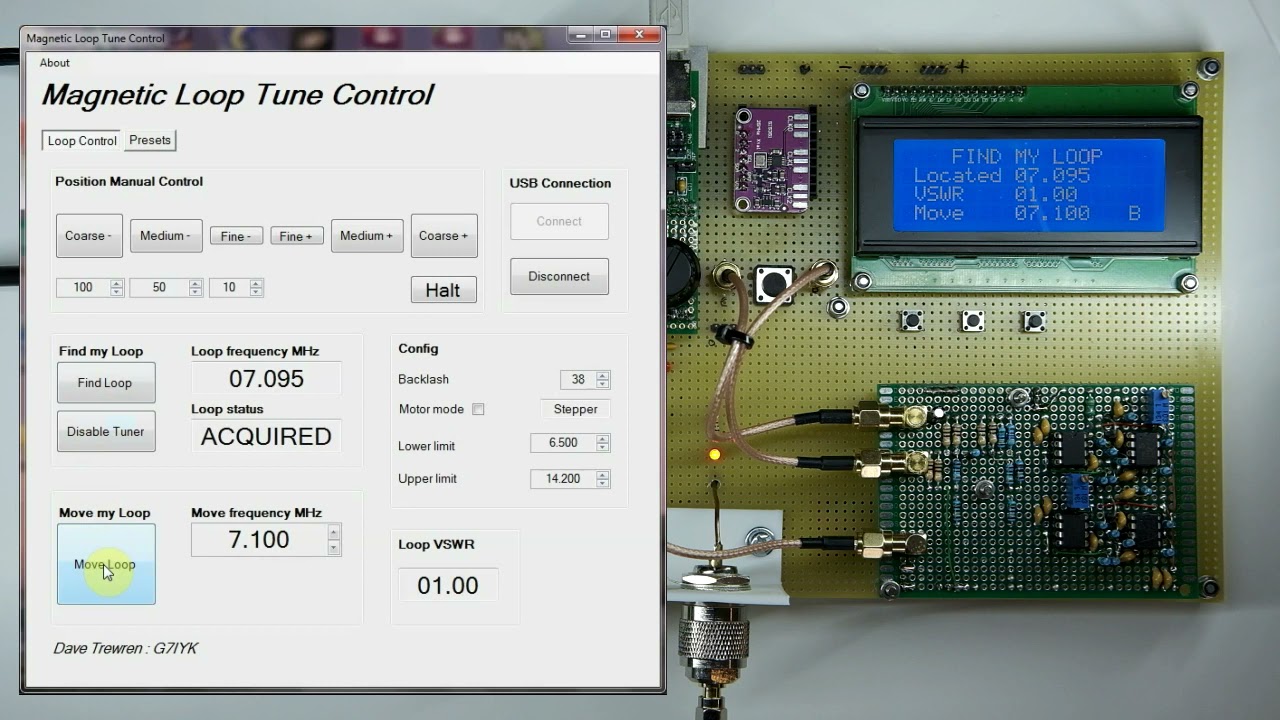1280x720 pixels.
Task: Decrease the Backlash value
Action: (603, 384)
